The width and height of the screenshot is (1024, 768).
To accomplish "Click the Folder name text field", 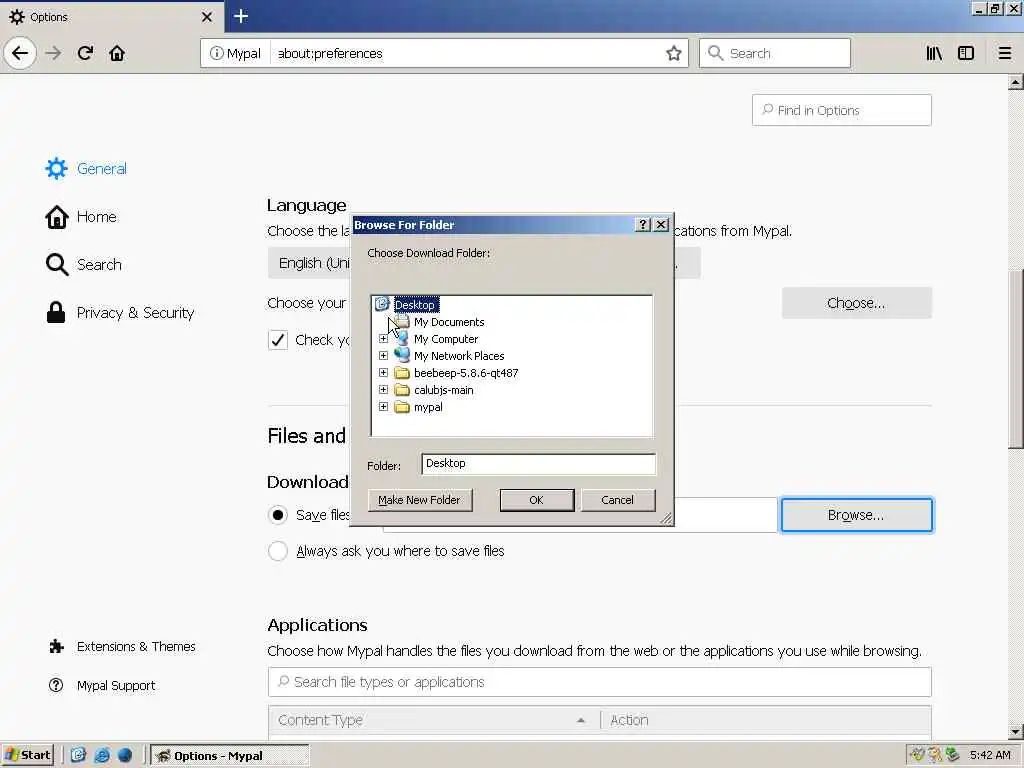I will coord(538,464).
